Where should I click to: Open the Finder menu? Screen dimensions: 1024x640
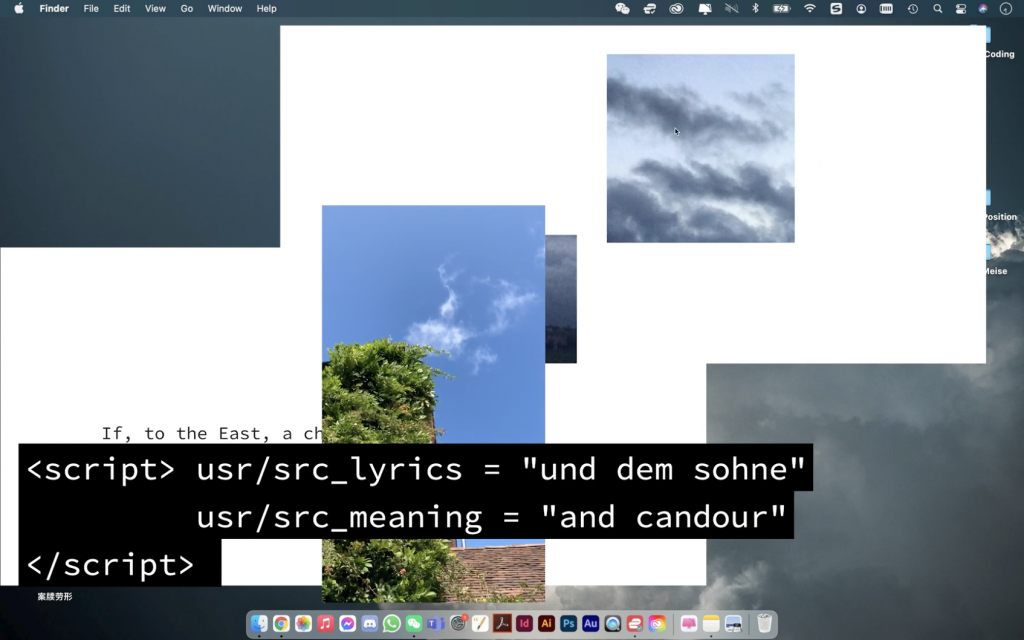coord(54,8)
